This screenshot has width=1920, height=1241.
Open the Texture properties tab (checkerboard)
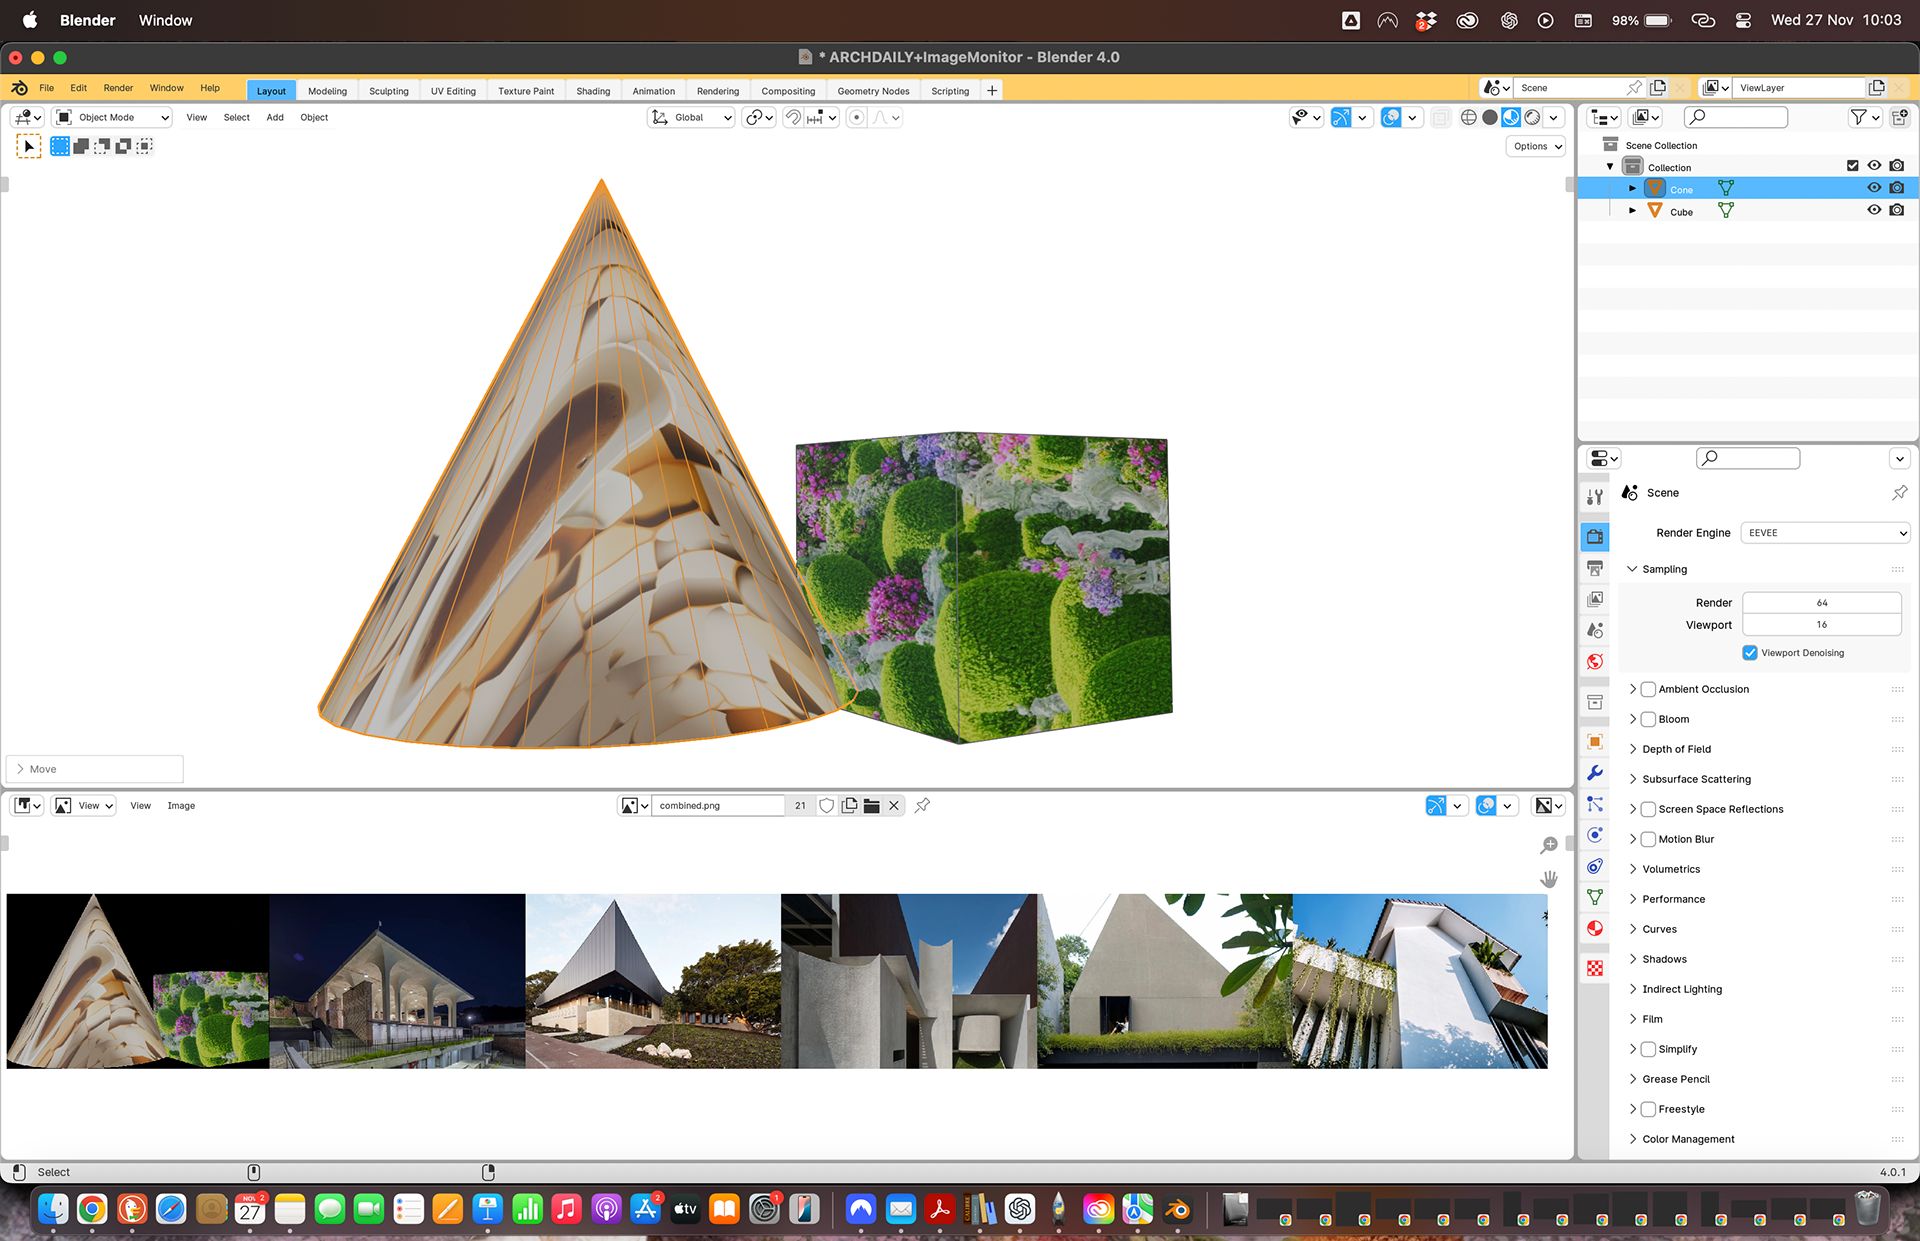(1595, 967)
